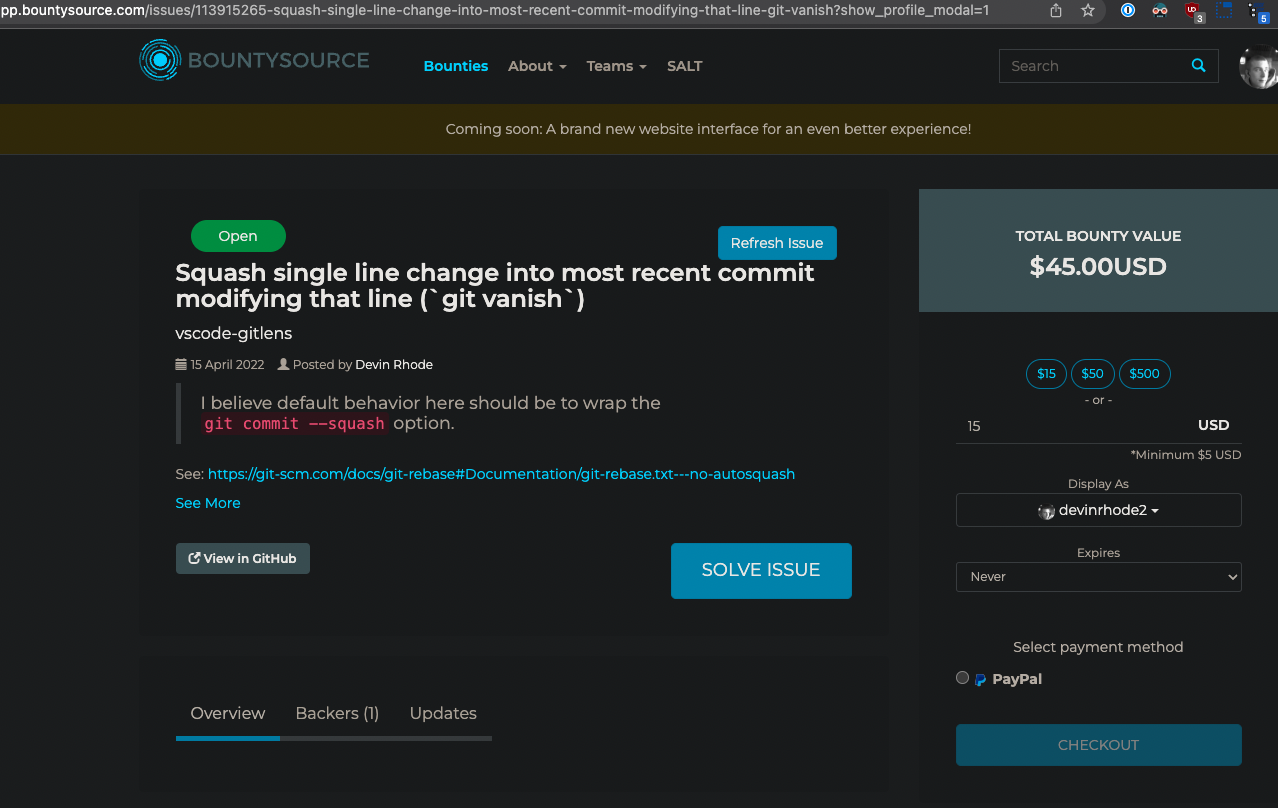Open the git-scm.com documentation link

pyautogui.click(x=501, y=474)
